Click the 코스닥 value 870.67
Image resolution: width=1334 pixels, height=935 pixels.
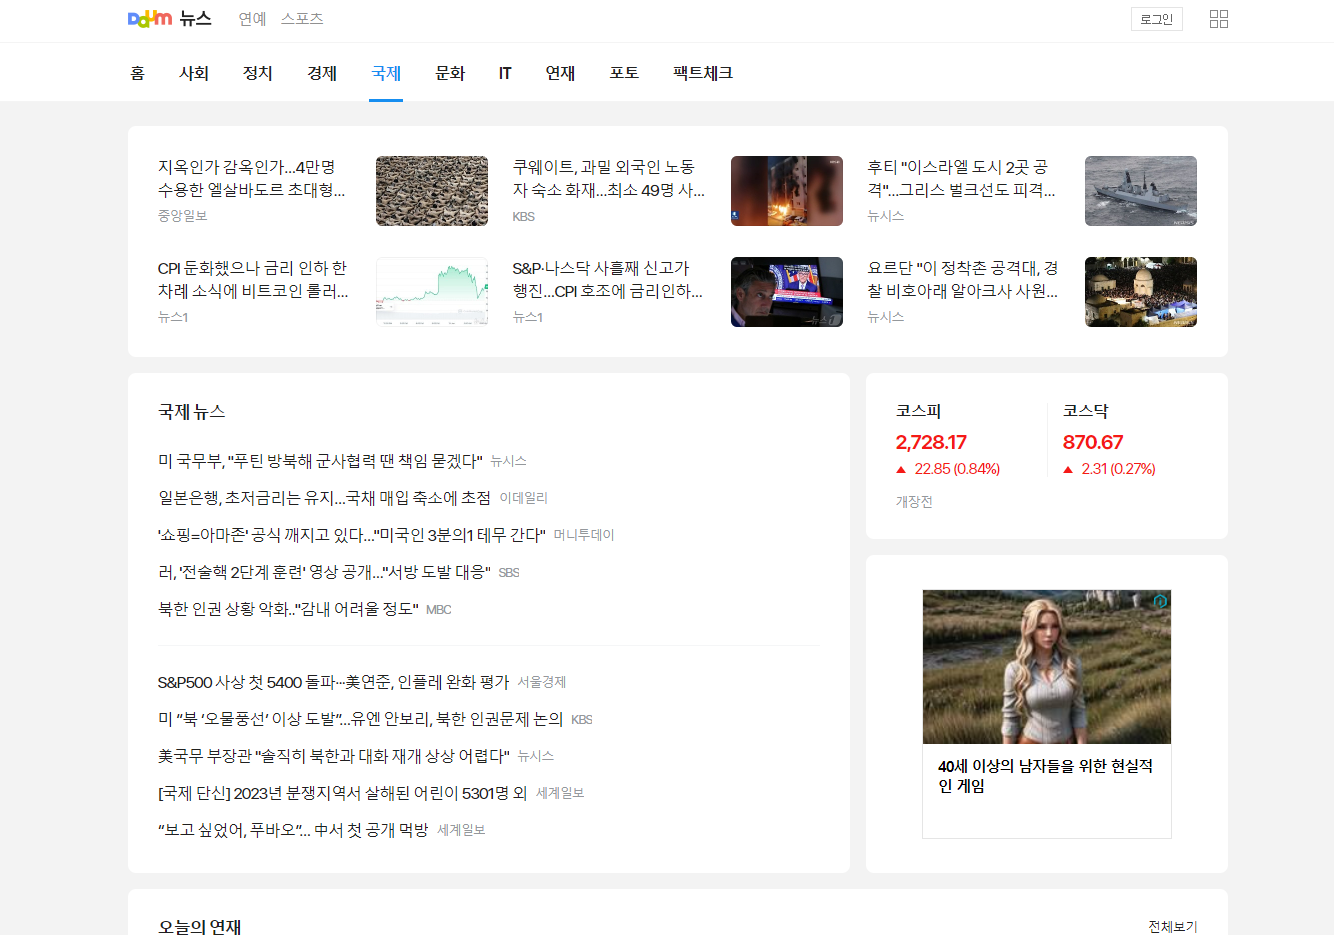tap(1093, 442)
